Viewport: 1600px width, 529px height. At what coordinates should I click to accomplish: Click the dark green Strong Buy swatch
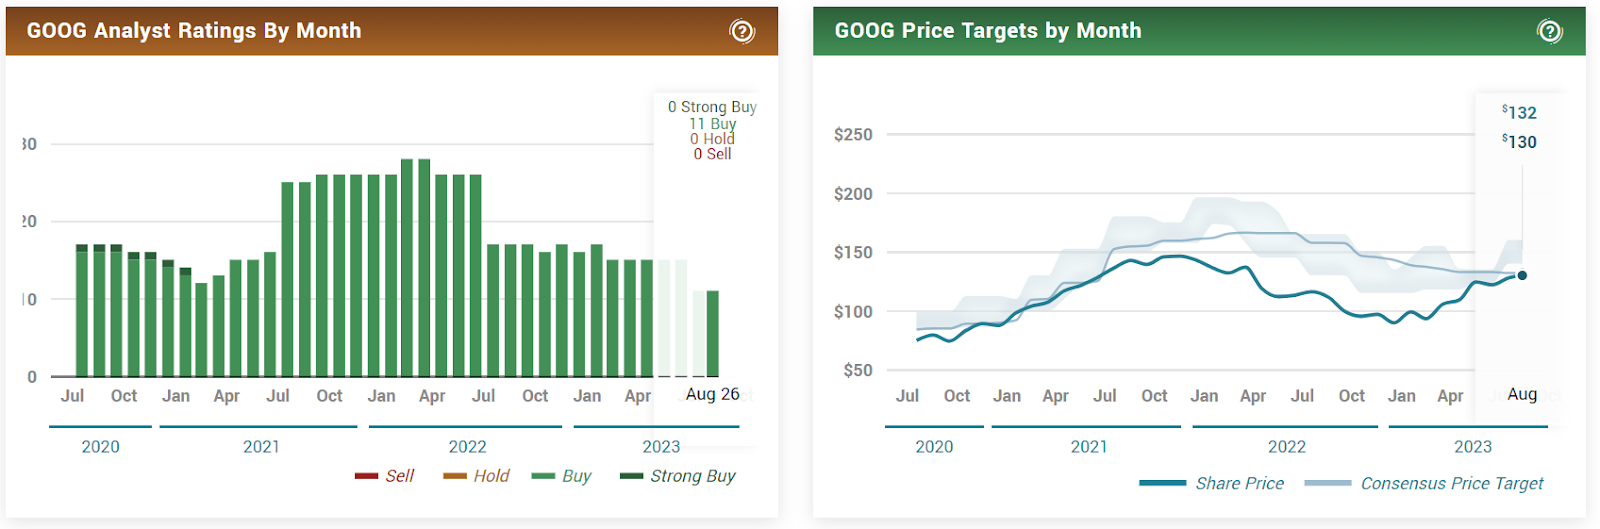[x=631, y=476]
